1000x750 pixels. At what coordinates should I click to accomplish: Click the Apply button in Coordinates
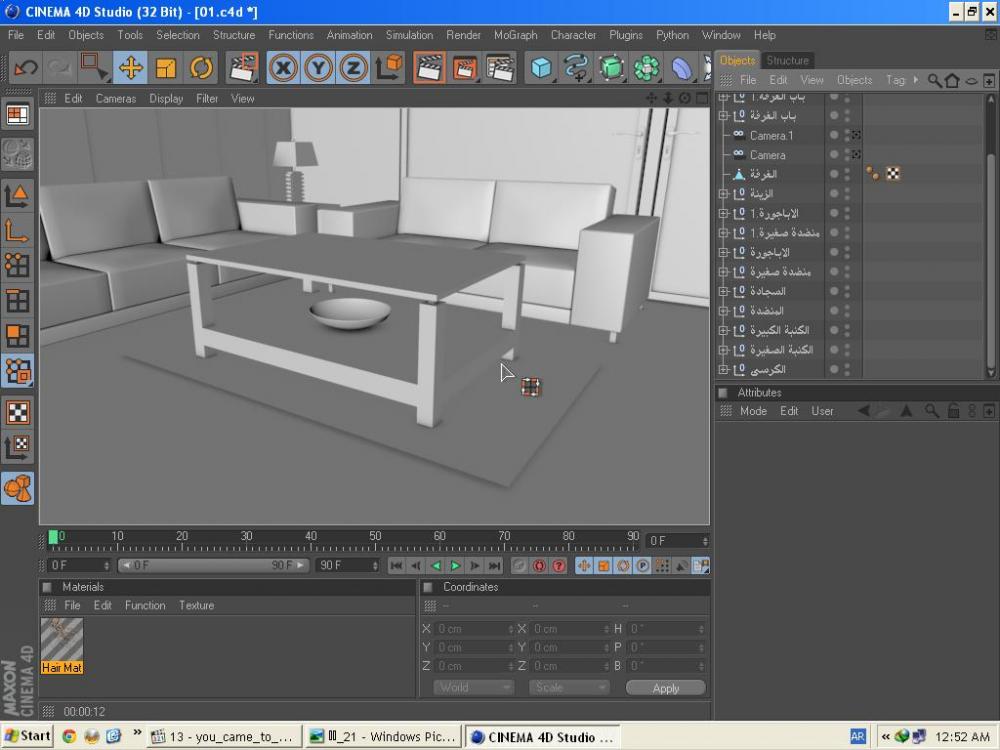click(665, 688)
